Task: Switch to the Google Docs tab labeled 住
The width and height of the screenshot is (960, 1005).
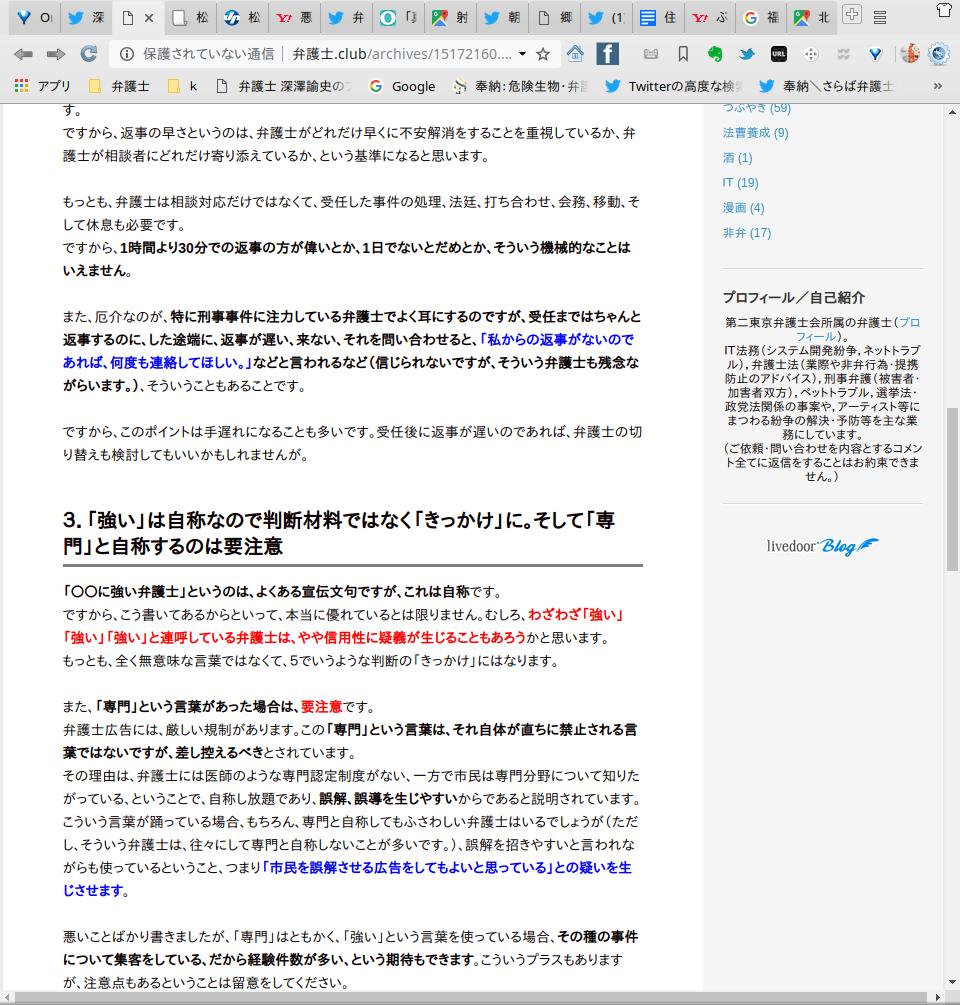Action: [x=658, y=17]
